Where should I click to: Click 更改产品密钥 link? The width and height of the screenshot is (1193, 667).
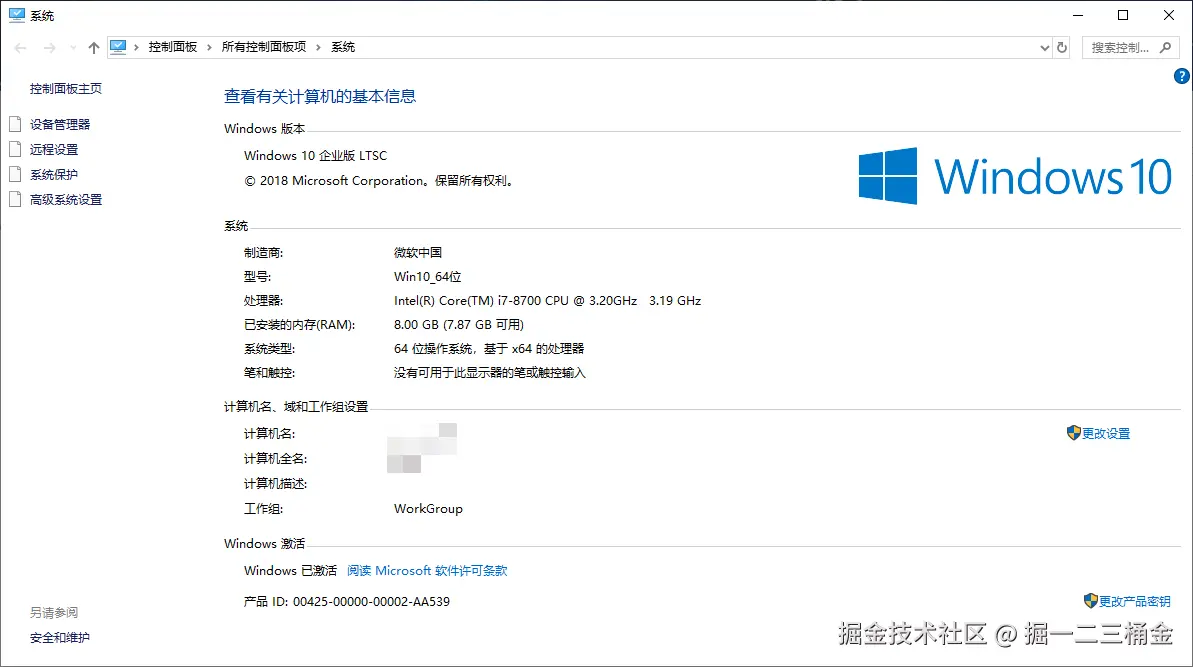[x=1134, y=602]
